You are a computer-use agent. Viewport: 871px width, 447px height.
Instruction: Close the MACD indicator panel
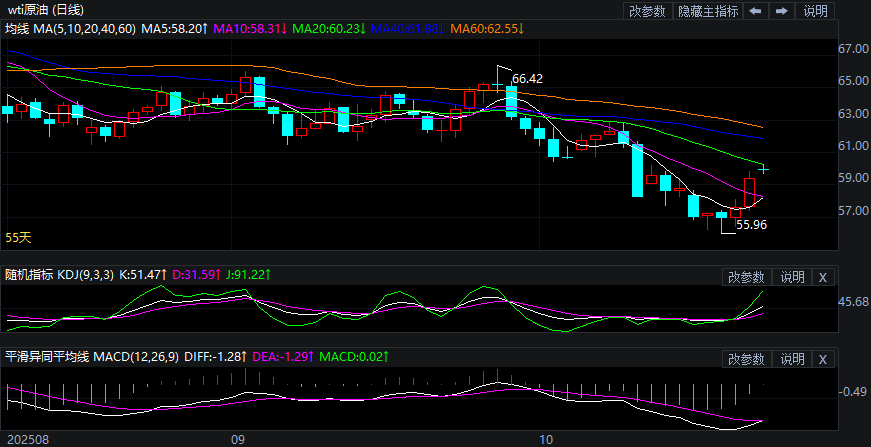point(822,359)
